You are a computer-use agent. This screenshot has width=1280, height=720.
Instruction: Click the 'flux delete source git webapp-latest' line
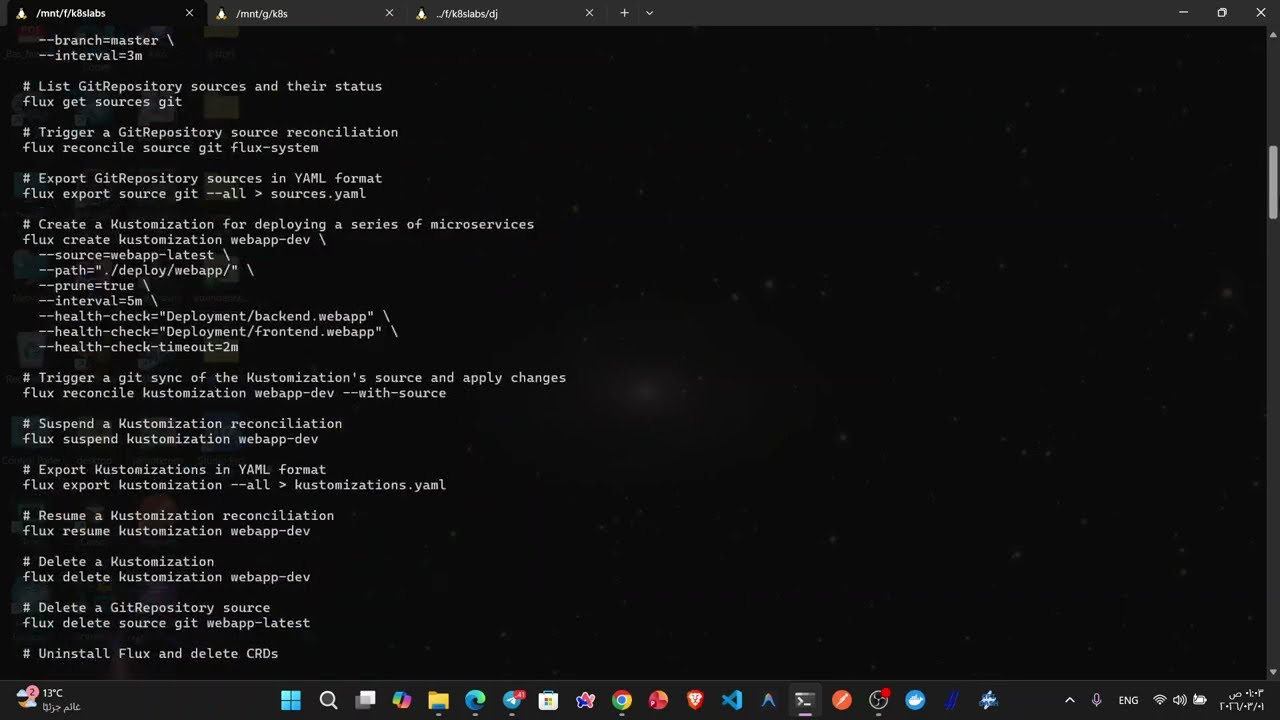click(167, 623)
